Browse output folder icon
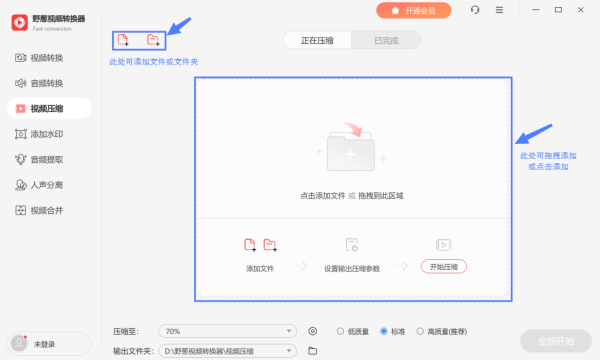The image size is (600, 360). tap(313, 350)
